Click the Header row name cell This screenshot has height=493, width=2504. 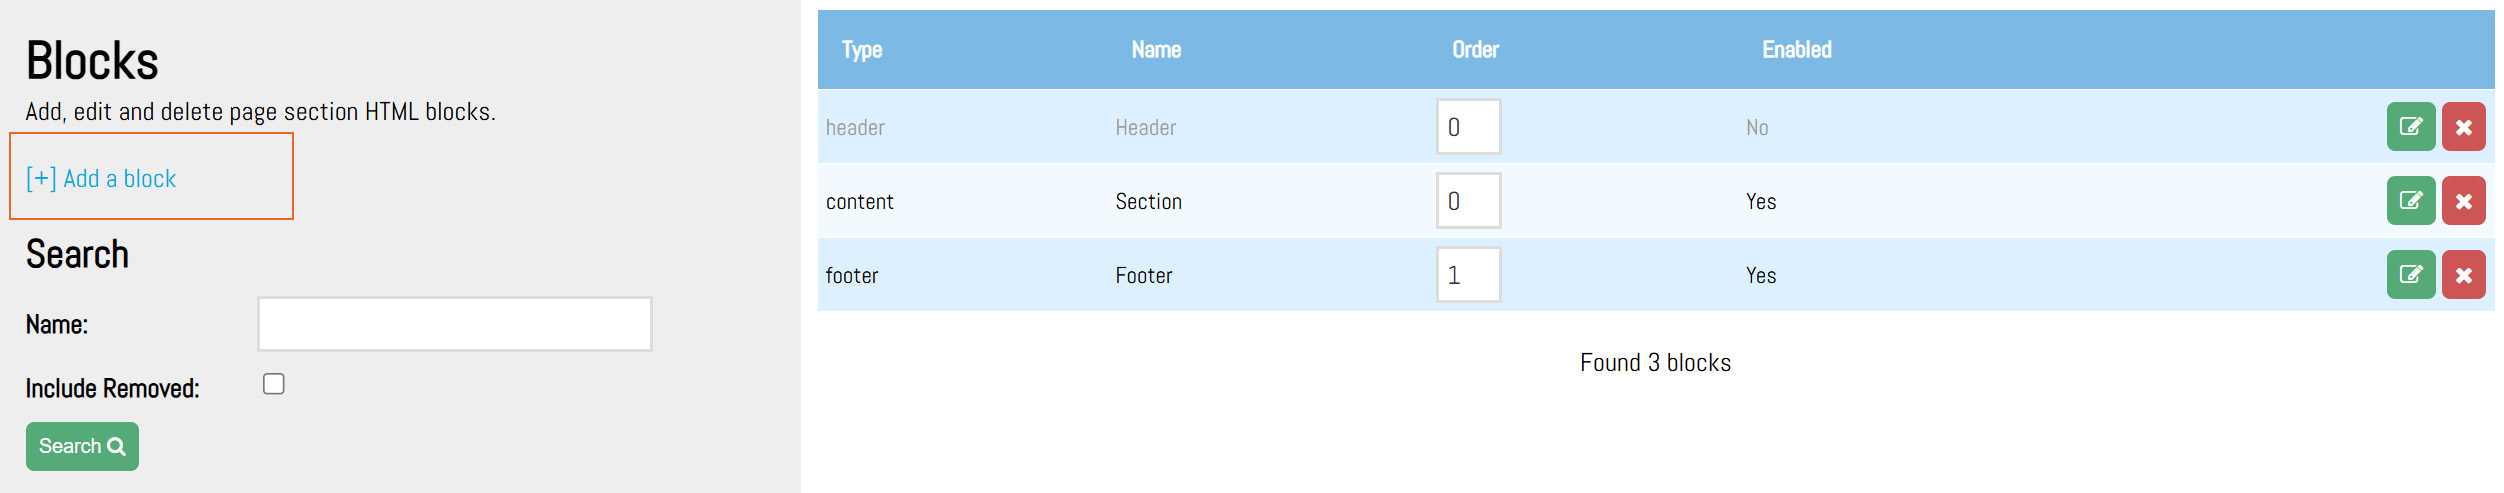[x=1145, y=128]
